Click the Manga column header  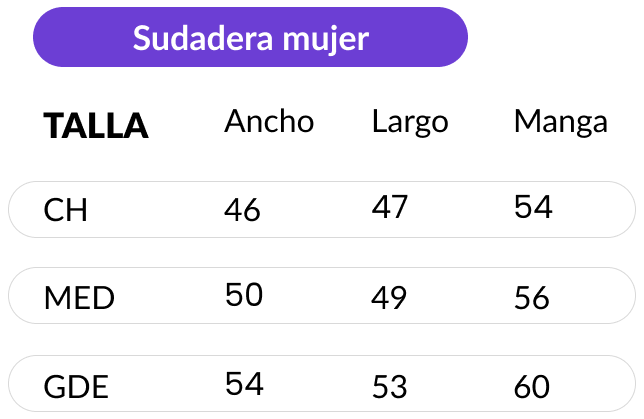[561, 123]
